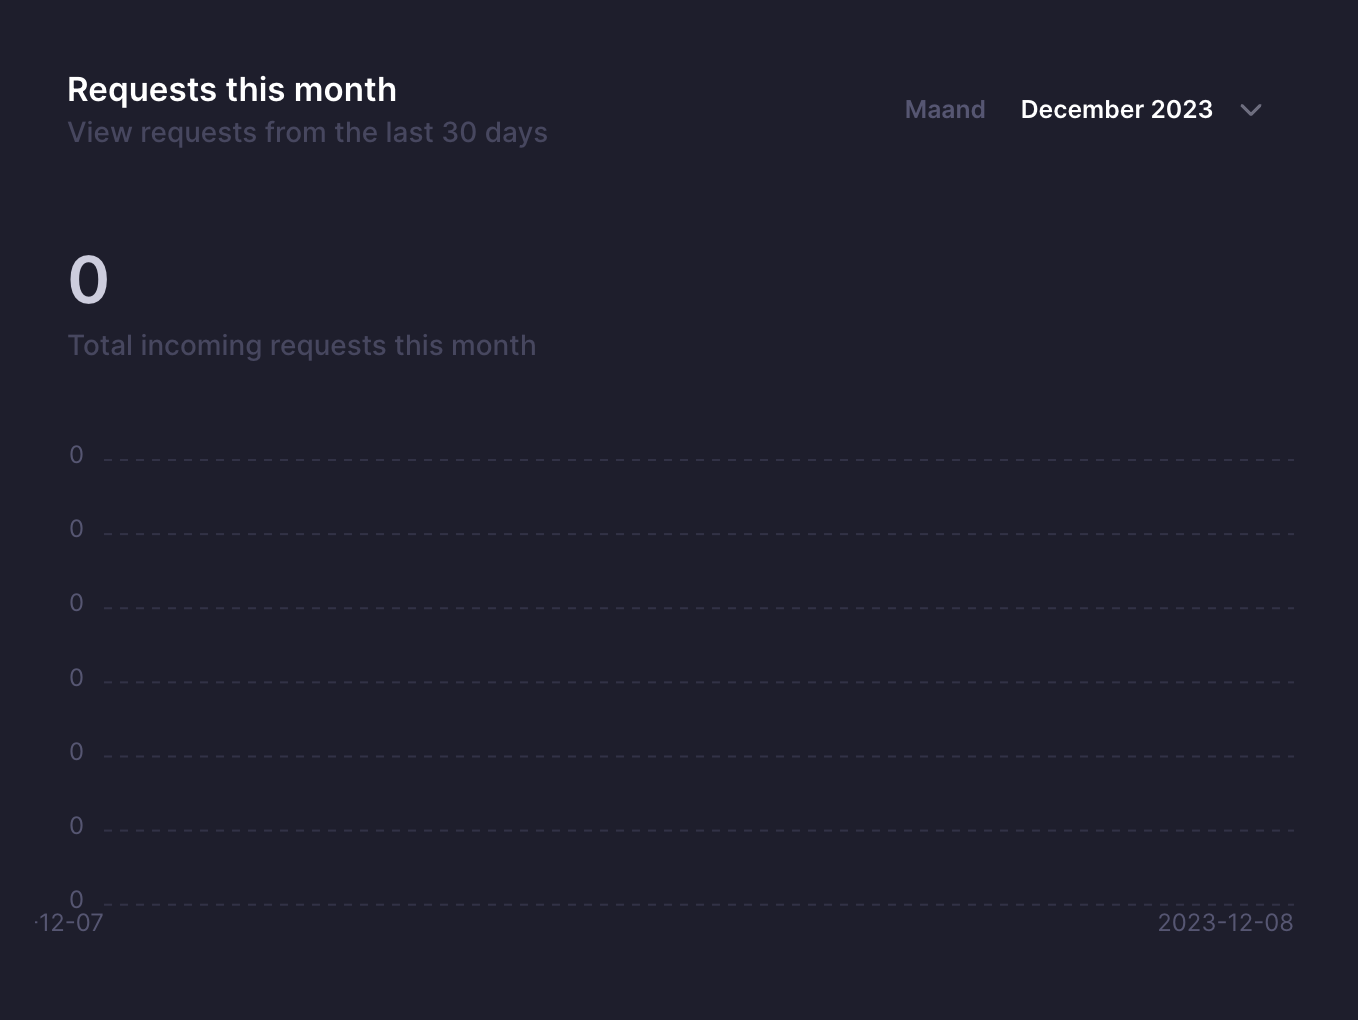
Task: Click the 2023-12-08 x-axis date label
Action: 1225,923
